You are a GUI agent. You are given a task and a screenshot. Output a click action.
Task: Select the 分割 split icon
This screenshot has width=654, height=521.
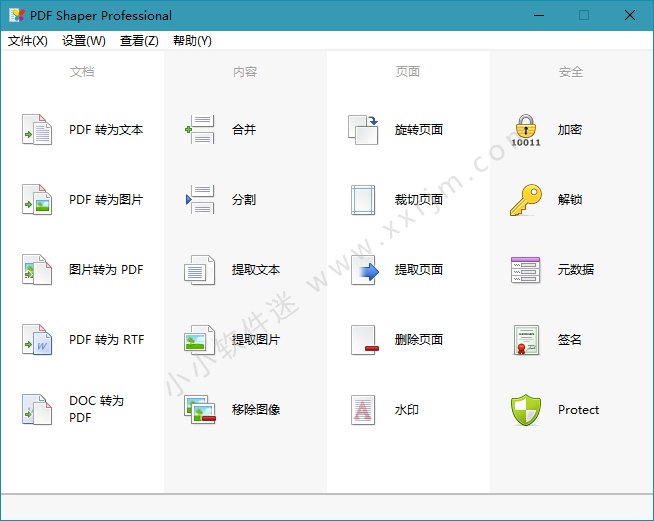[200, 200]
